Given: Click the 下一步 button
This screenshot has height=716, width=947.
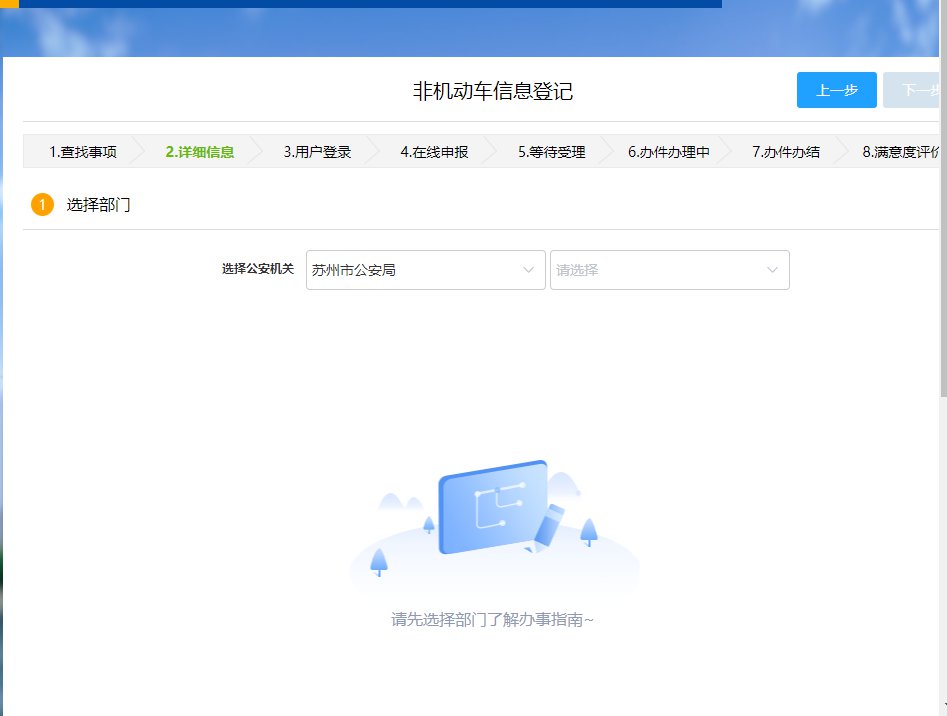Looking at the screenshot, I should [x=913, y=90].
